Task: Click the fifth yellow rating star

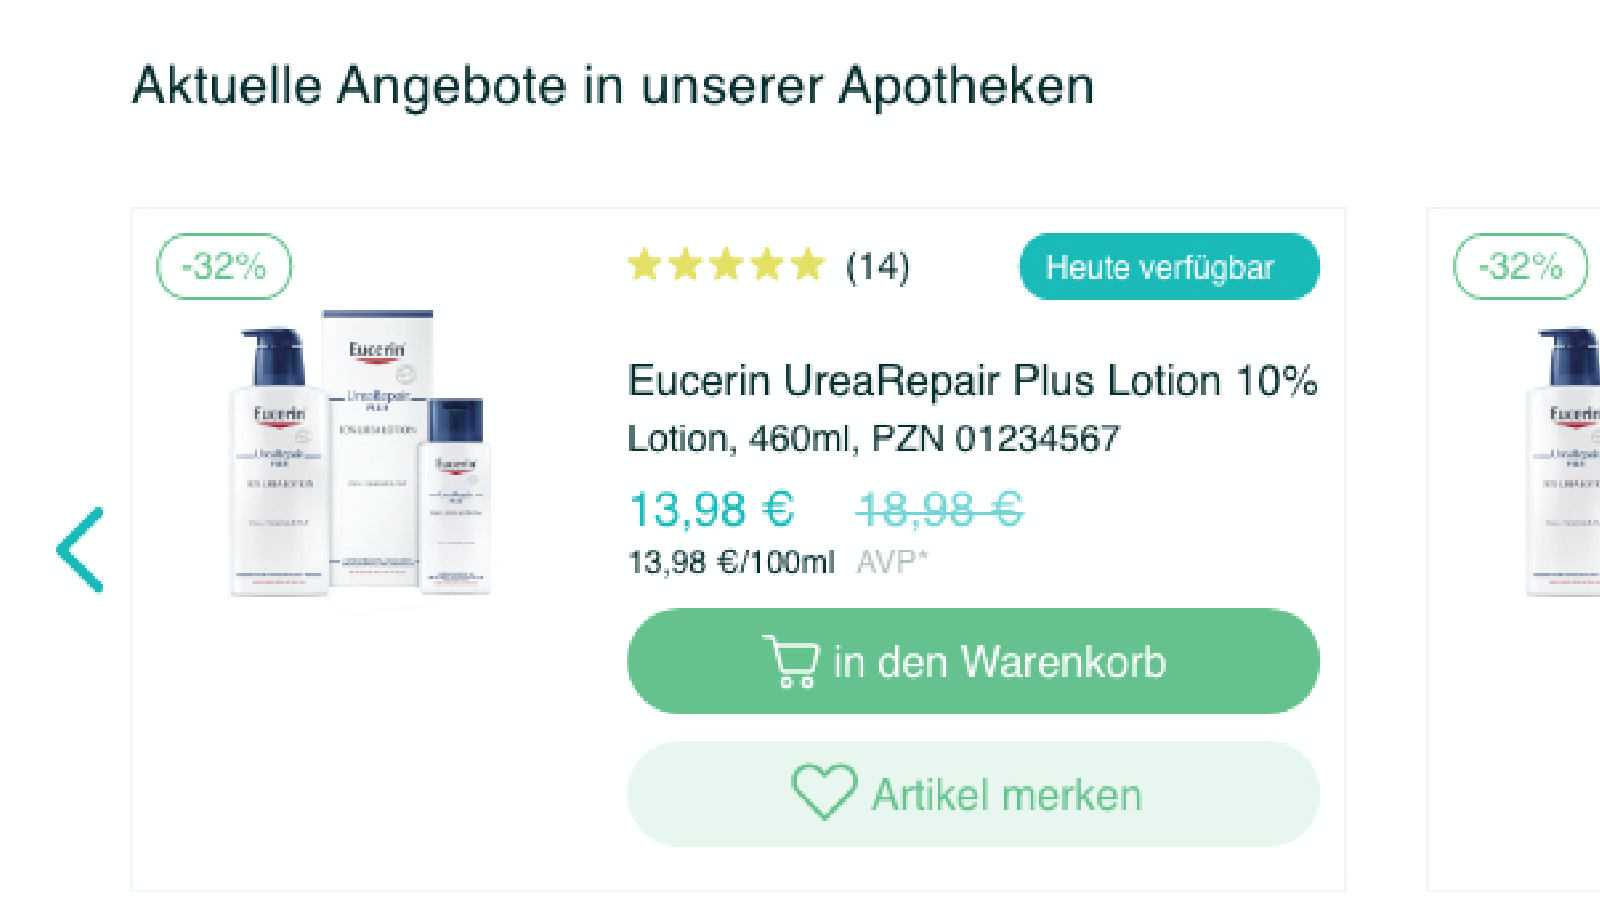Action: pyautogui.click(x=807, y=266)
